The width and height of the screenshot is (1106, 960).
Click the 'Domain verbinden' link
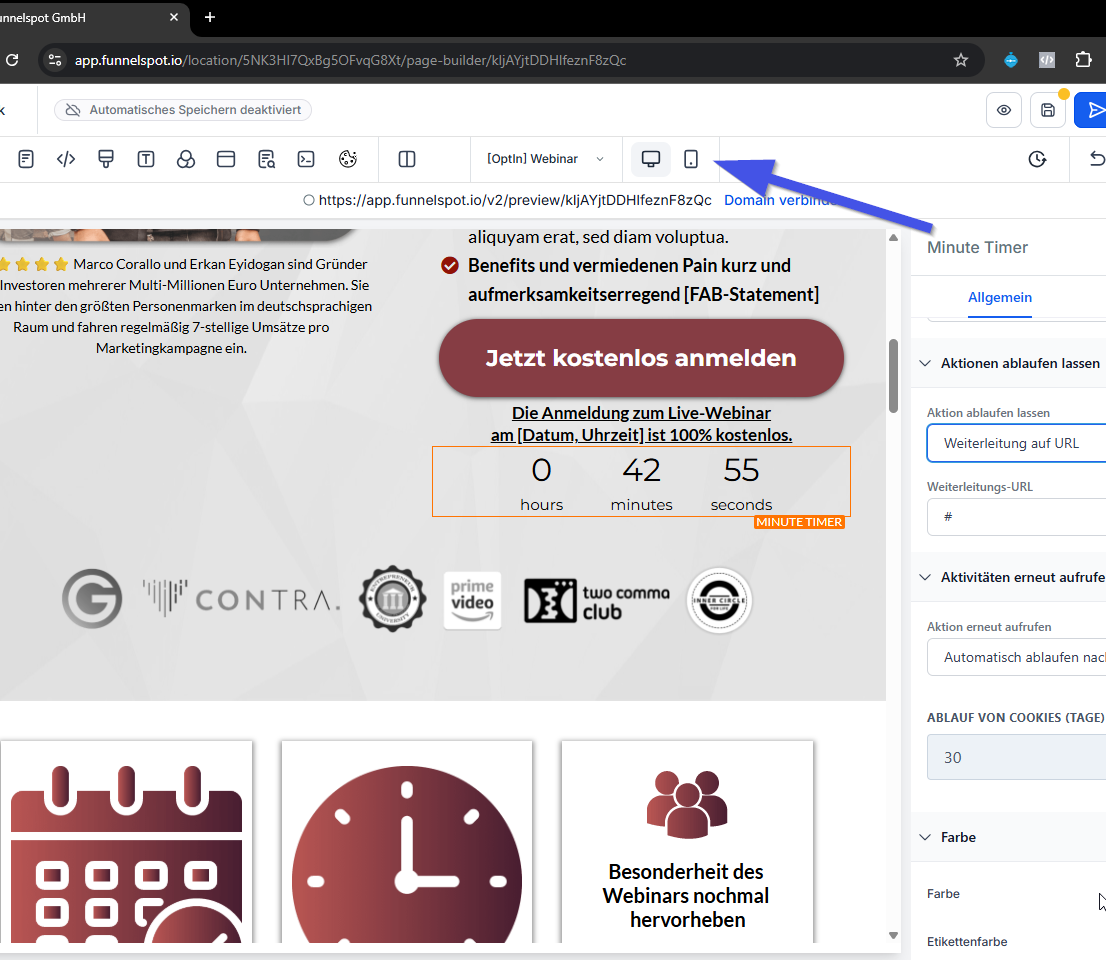[x=779, y=200]
